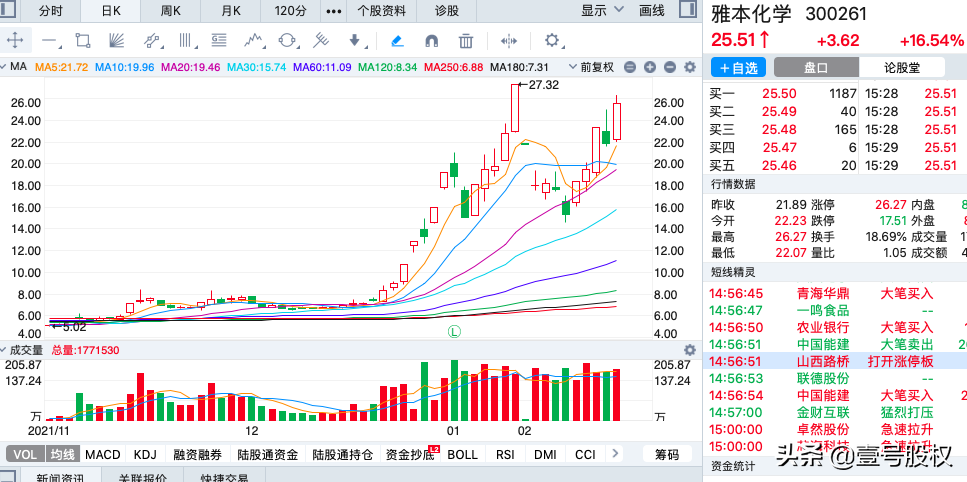The height and width of the screenshot is (482, 967).
Task: Switch to the 日K chart tab
Action: [111, 10]
